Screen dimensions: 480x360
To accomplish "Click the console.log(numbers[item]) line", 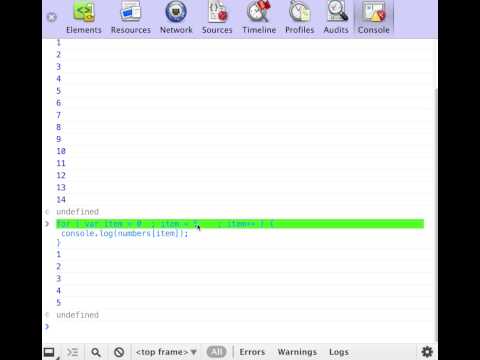I will tap(125, 233).
